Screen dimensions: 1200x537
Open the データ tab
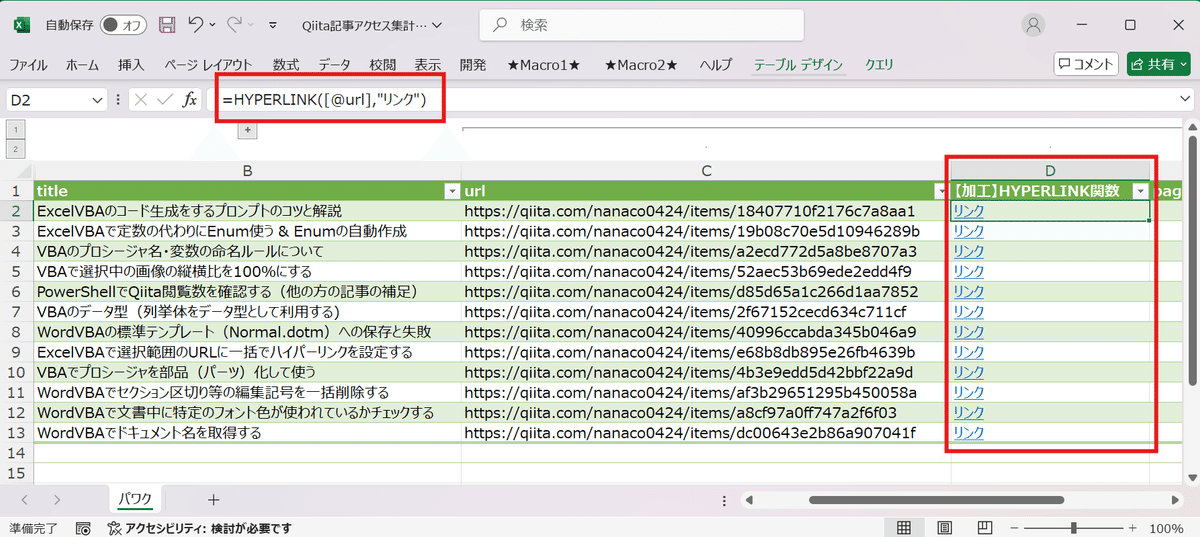[335, 64]
